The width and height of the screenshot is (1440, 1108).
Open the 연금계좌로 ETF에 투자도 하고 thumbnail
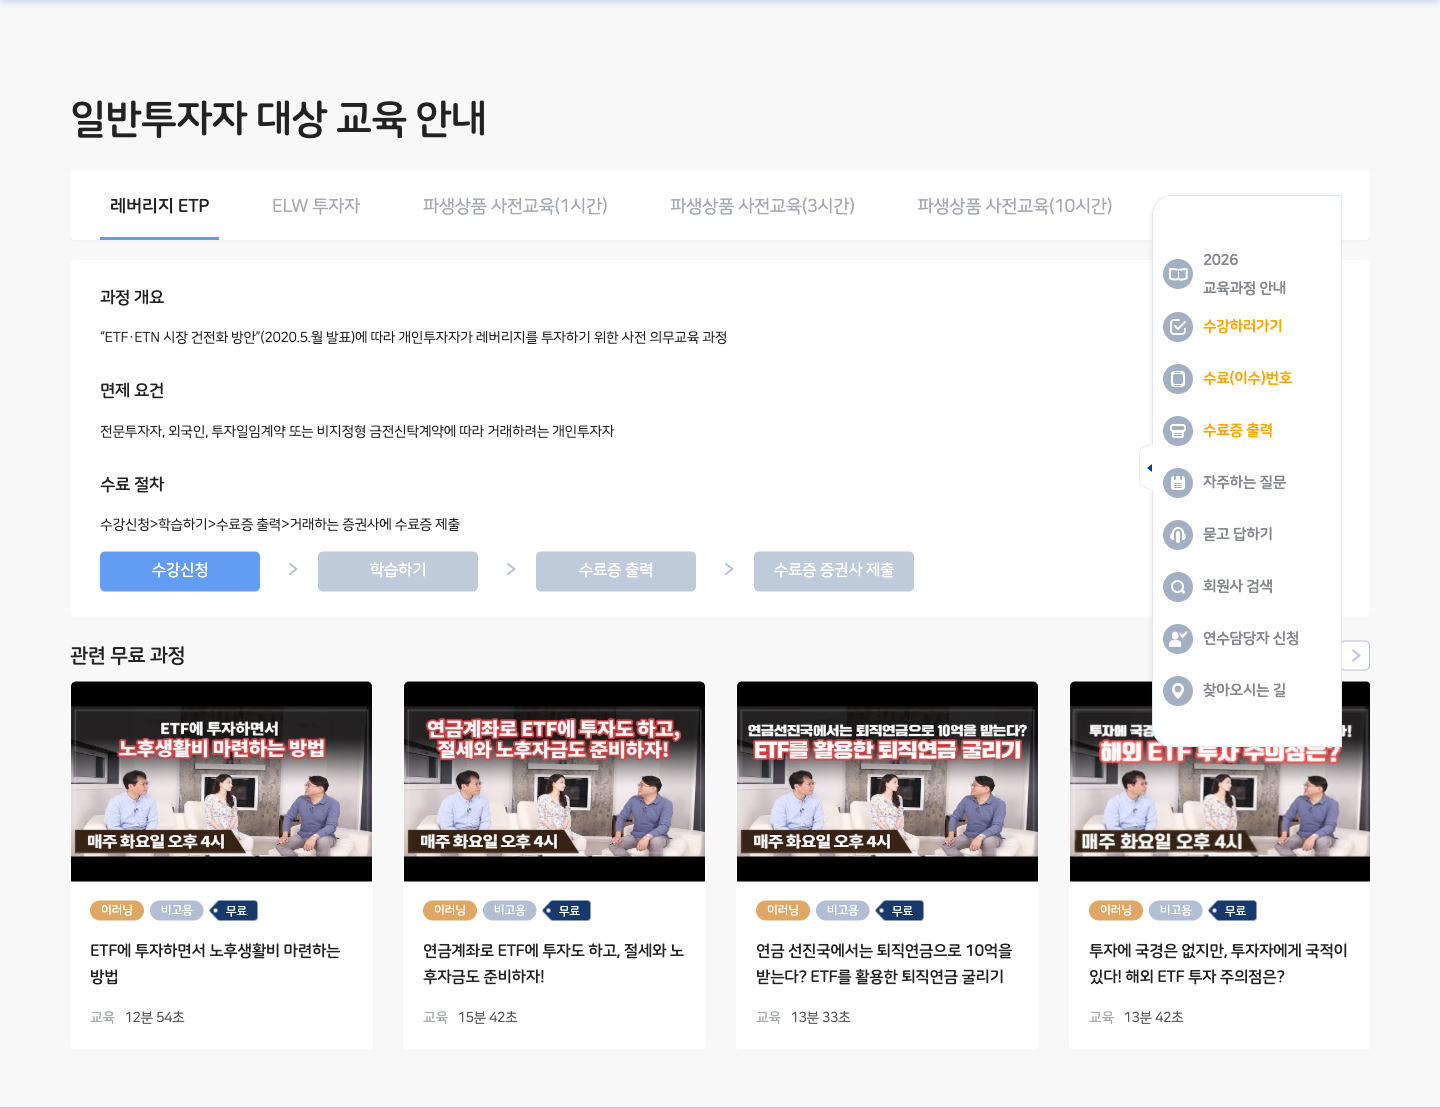(554, 781)
